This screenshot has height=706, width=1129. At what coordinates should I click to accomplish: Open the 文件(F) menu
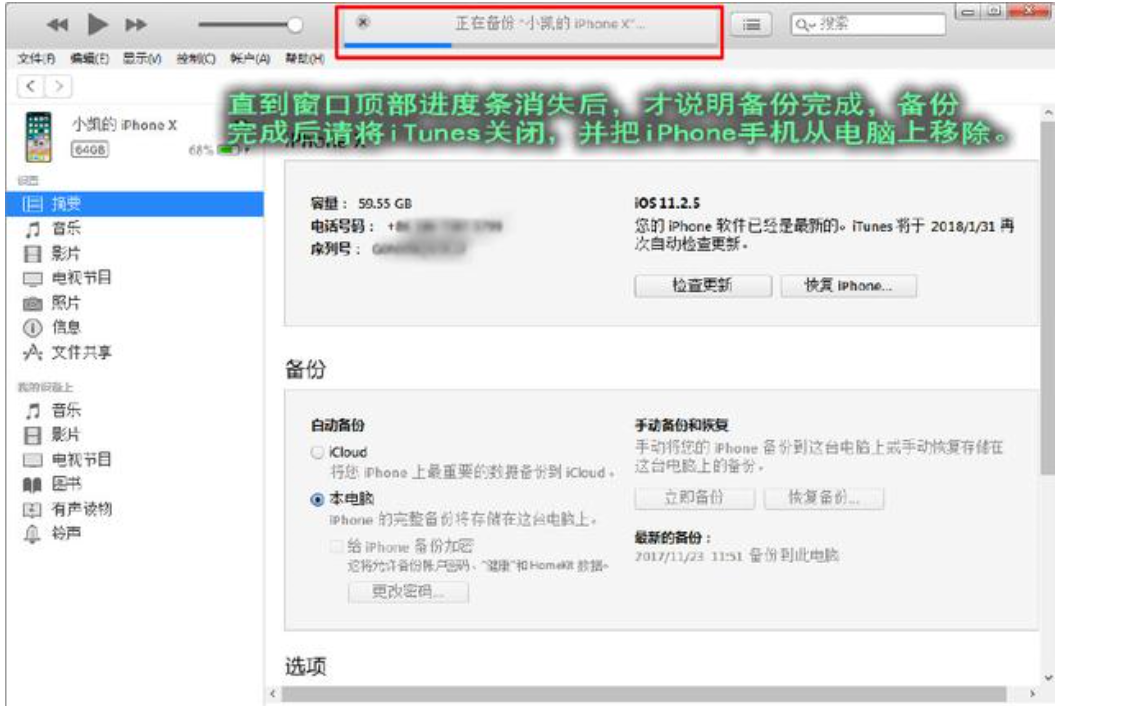point(36,58)
